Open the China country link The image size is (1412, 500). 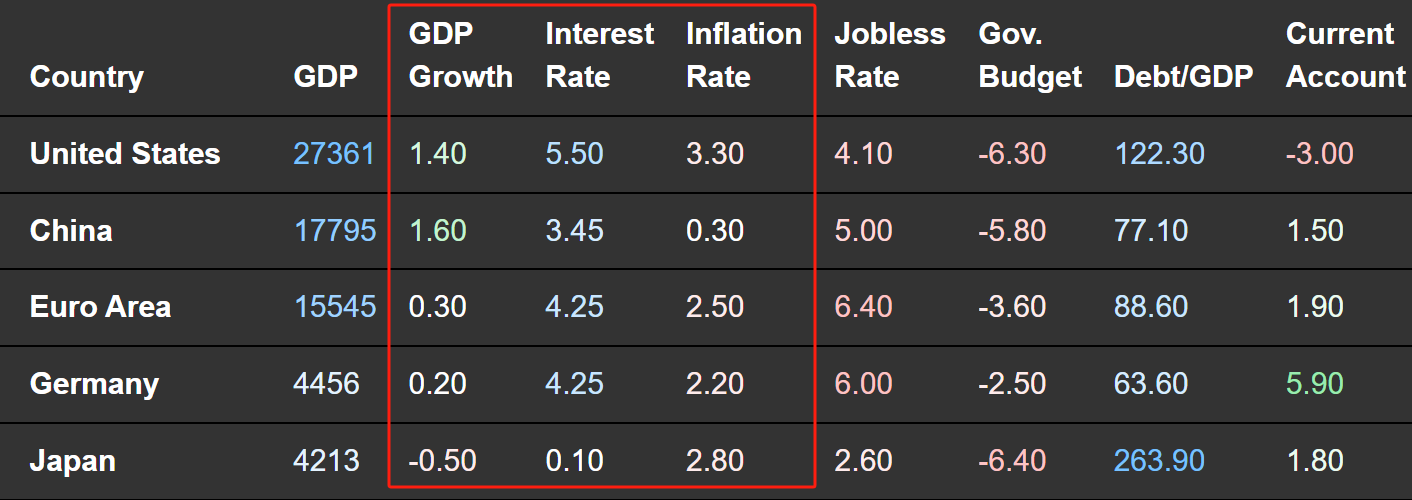(71, 231)
